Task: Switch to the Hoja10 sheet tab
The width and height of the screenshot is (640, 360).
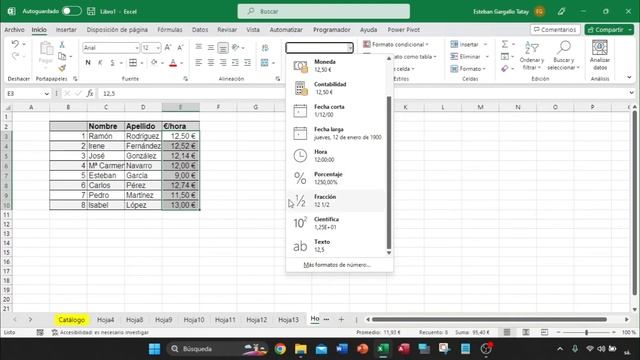Action: pyautogui.click(x=194, y=320)
